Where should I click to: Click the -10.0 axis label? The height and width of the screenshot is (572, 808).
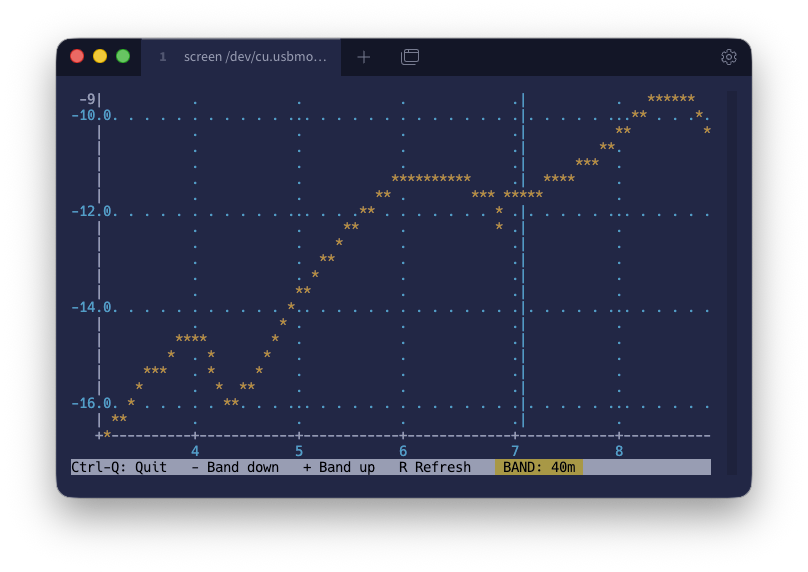pos(91,115)
